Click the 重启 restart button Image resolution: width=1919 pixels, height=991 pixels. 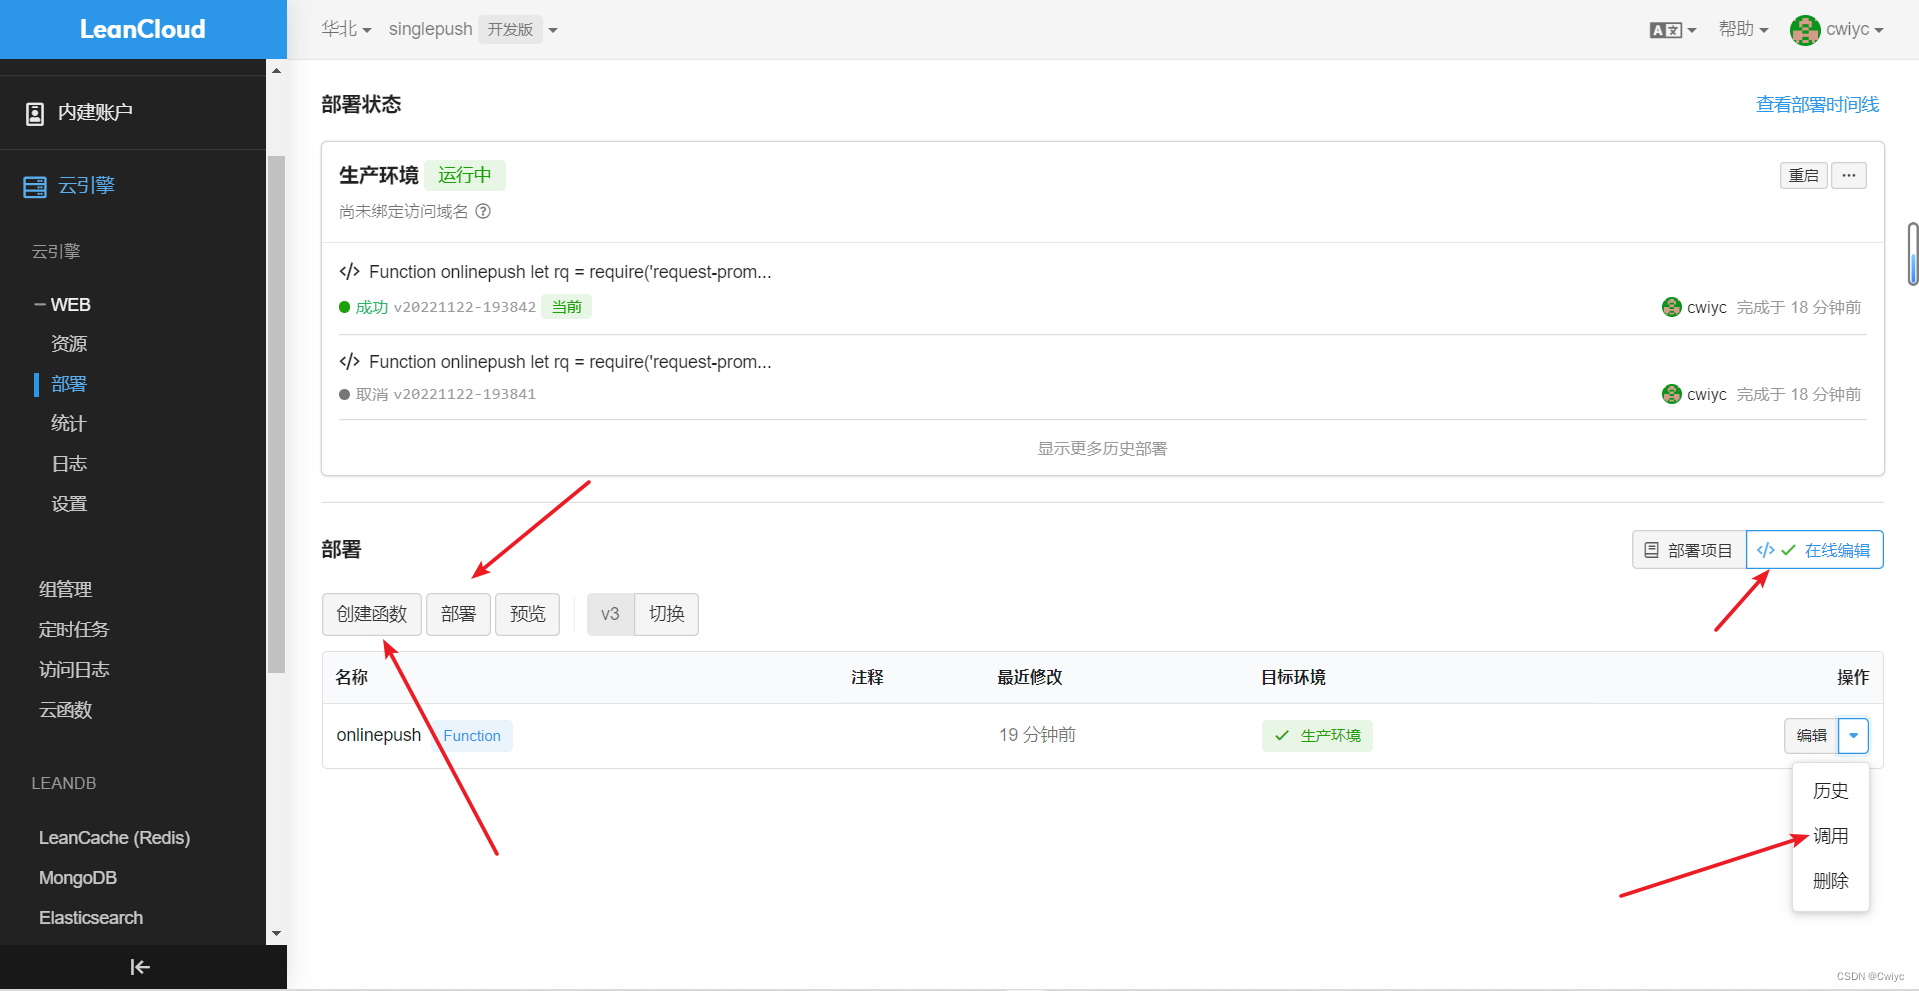(1804, 175)
